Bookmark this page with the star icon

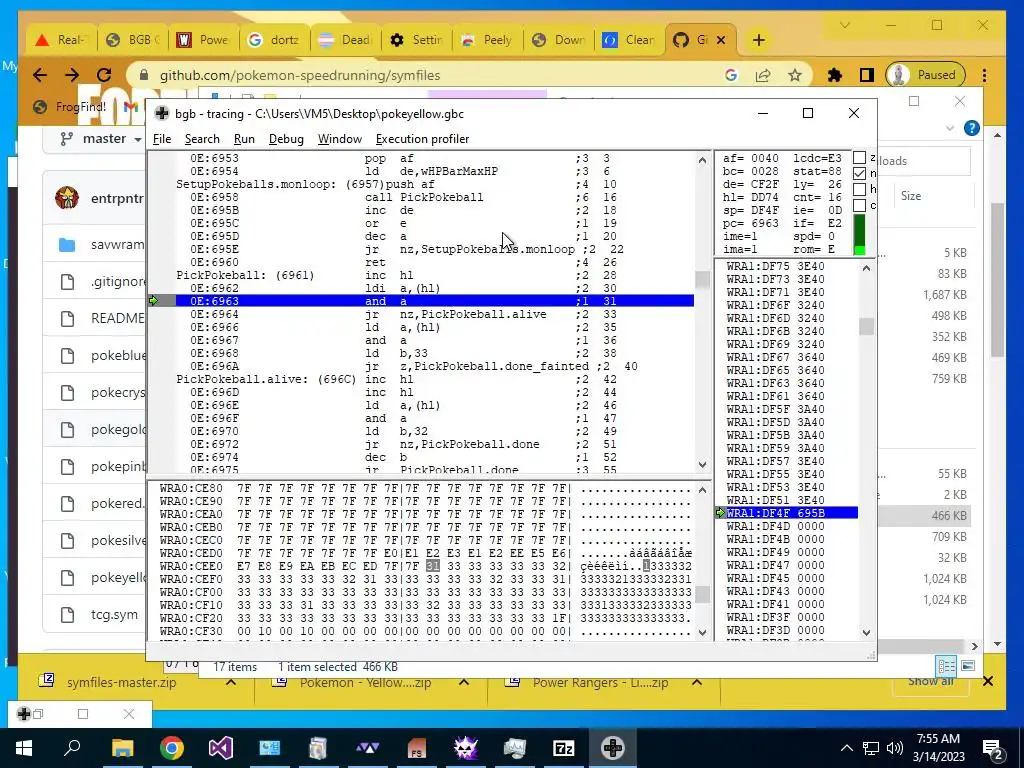[x=794, y=75]
